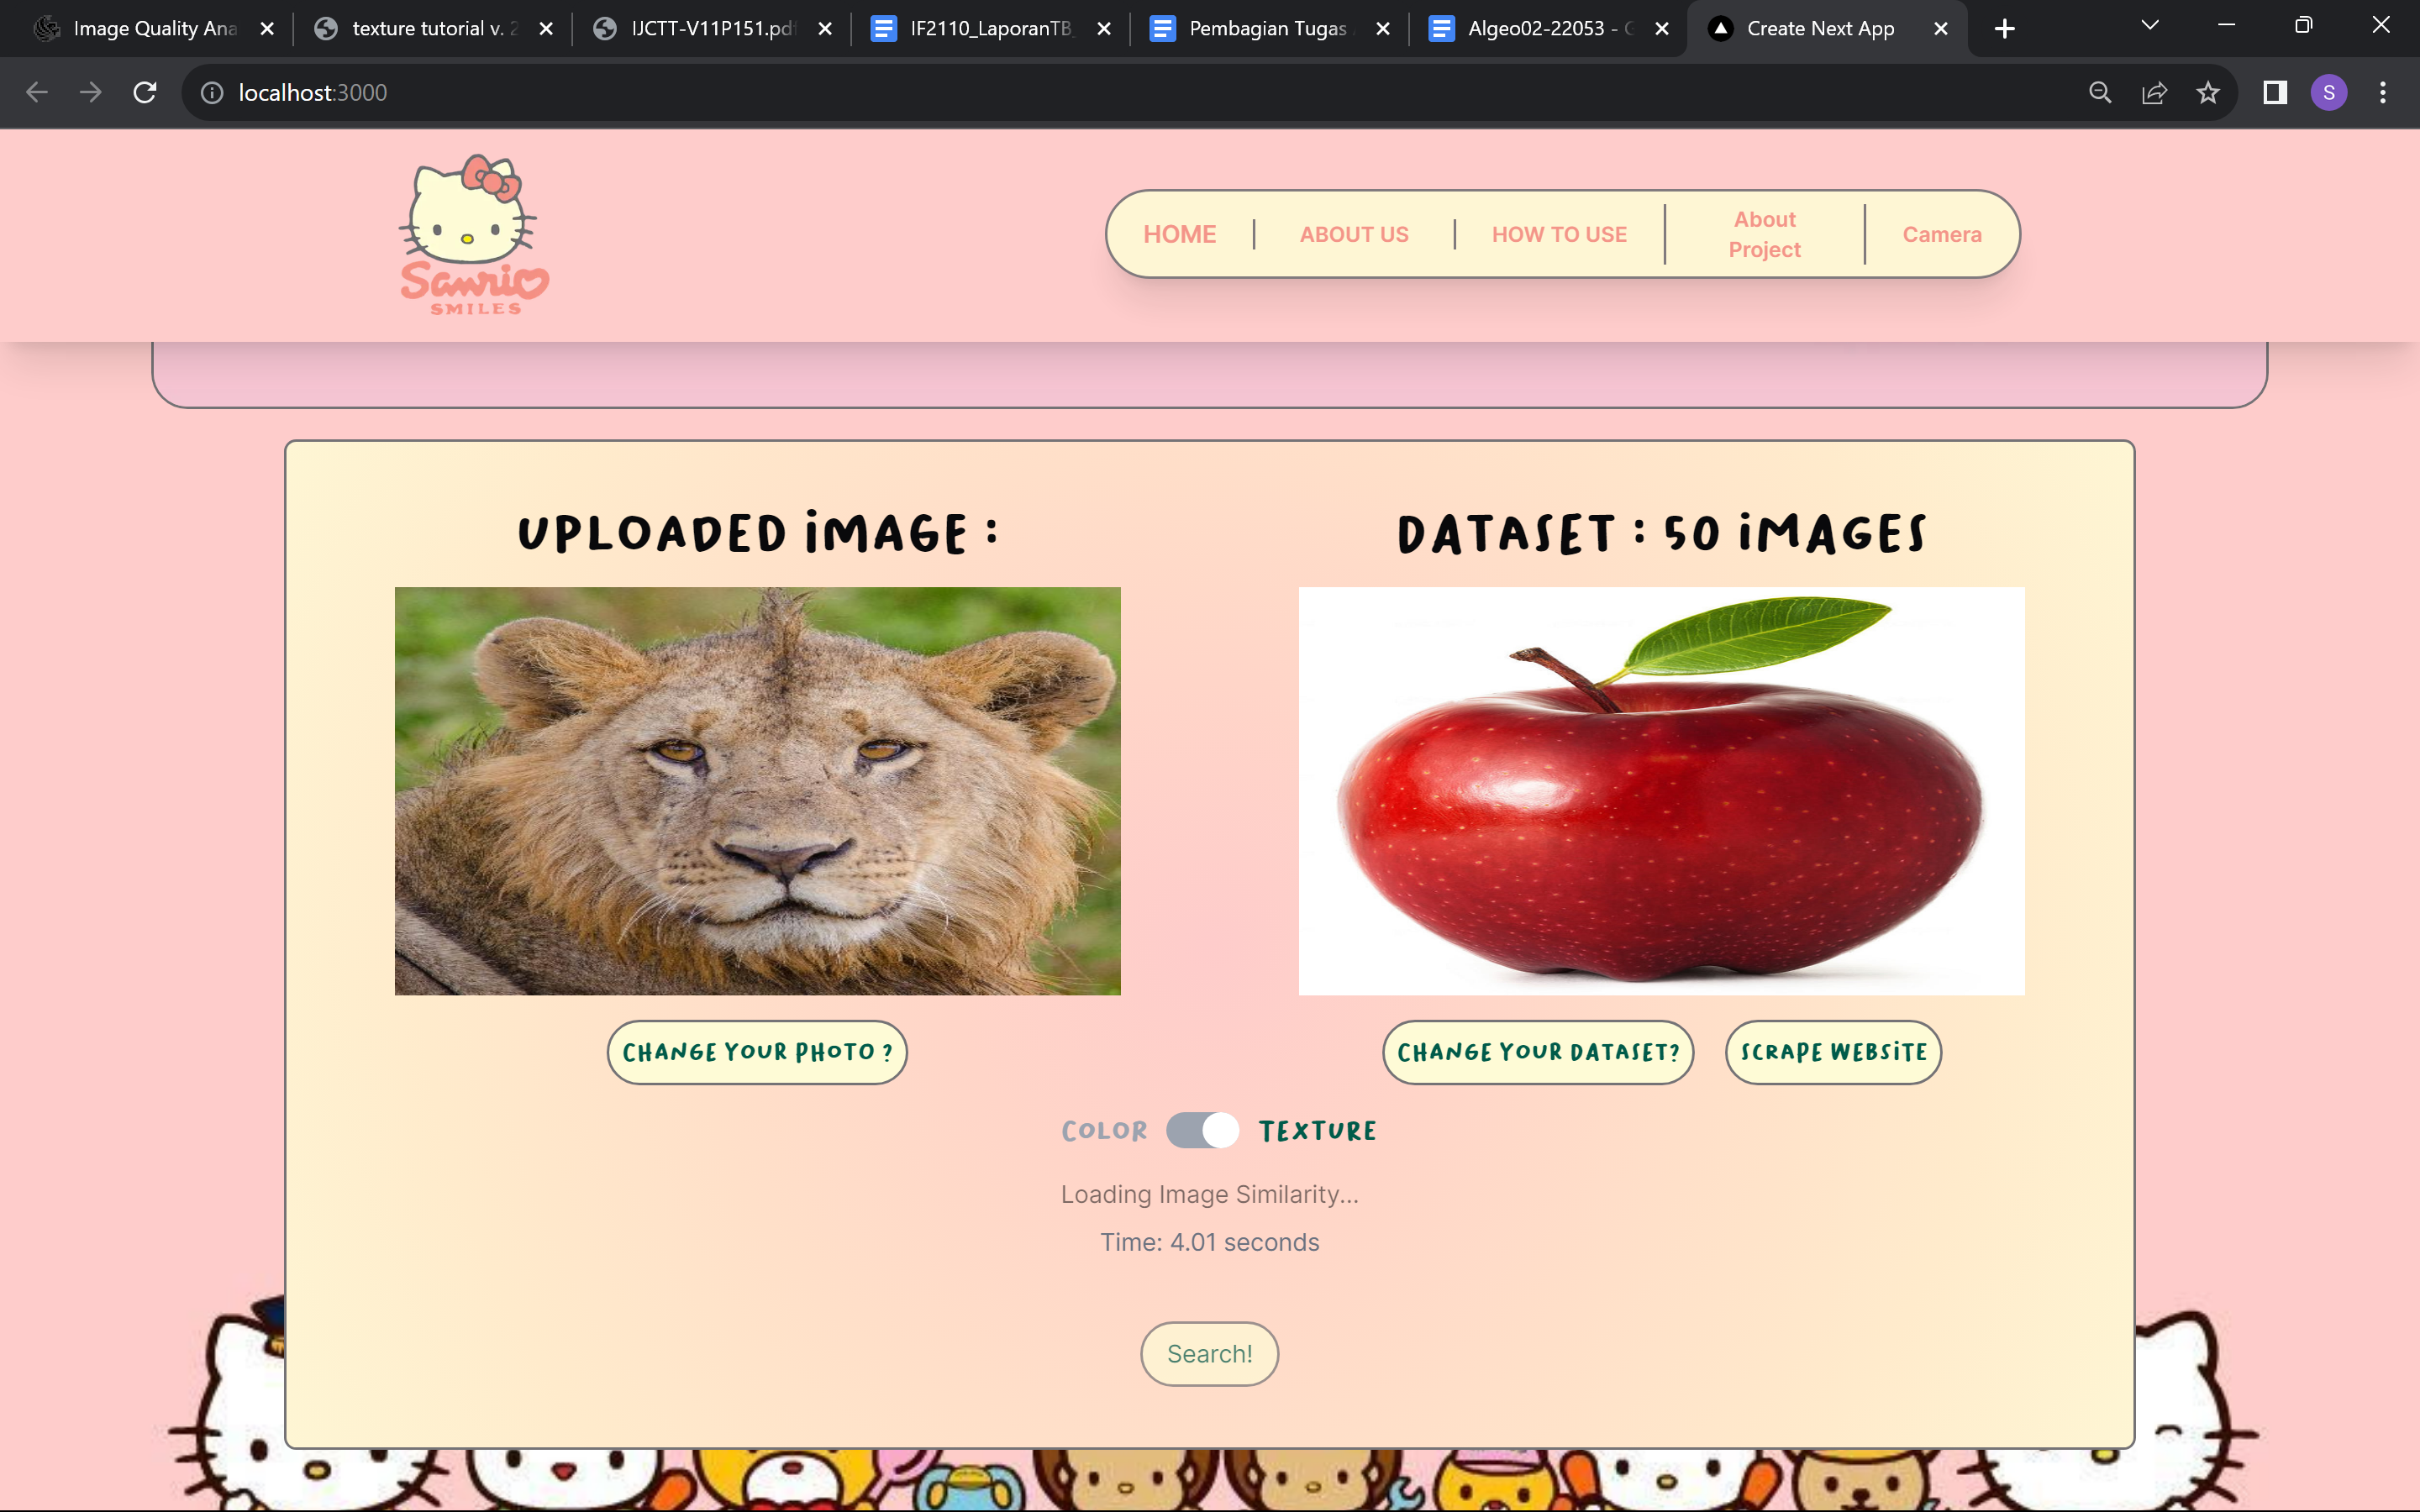Click the Scrape Website button
The image size is (2420, 1512).
(1832, 1052)
